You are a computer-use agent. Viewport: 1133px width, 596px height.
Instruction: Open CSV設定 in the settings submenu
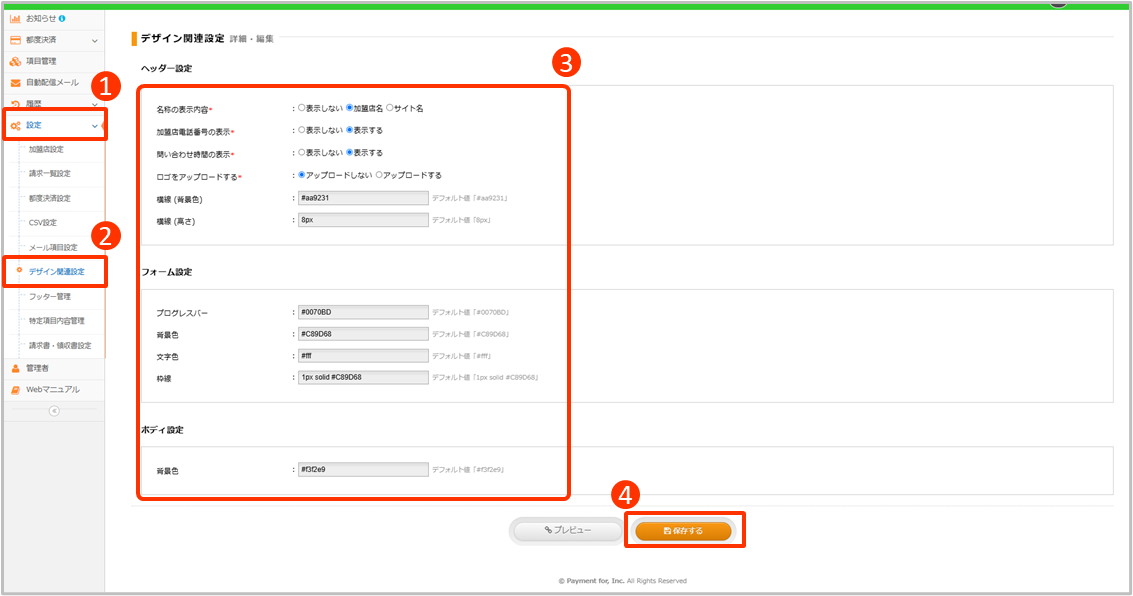(43, 222)
